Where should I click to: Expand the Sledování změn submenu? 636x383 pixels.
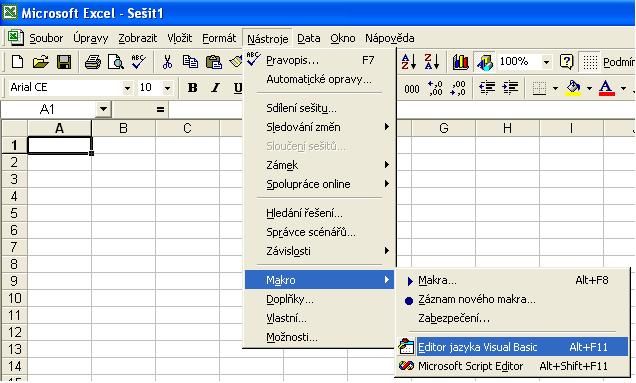coord(319,127)
